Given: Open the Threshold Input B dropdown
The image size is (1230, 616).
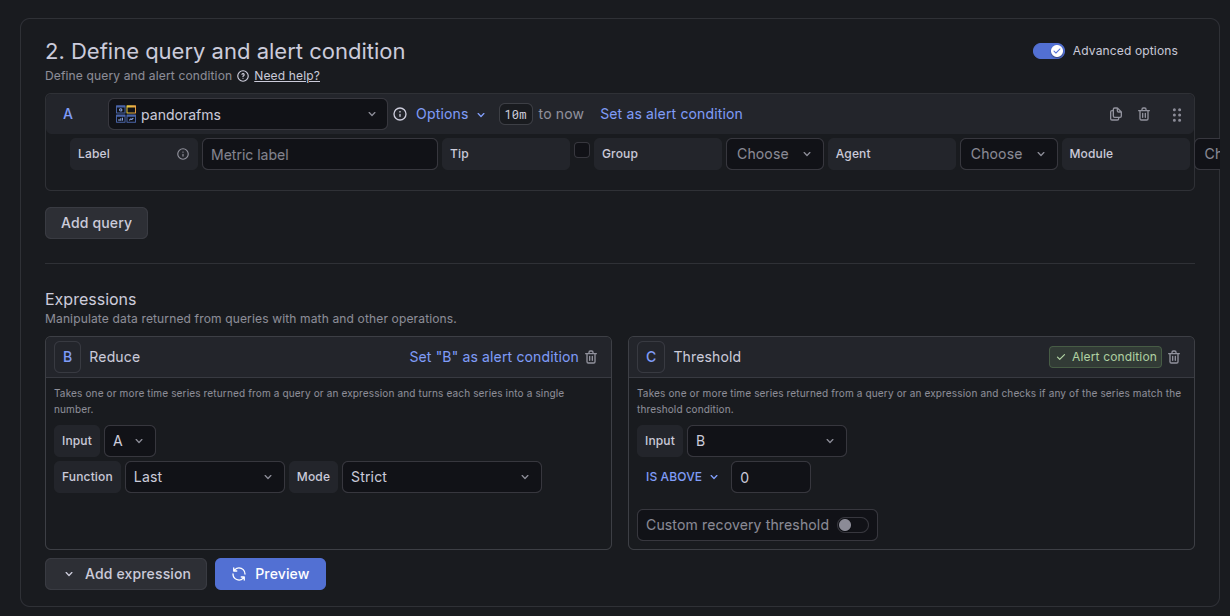Looking at the screenshot, I should coord(767,441).
